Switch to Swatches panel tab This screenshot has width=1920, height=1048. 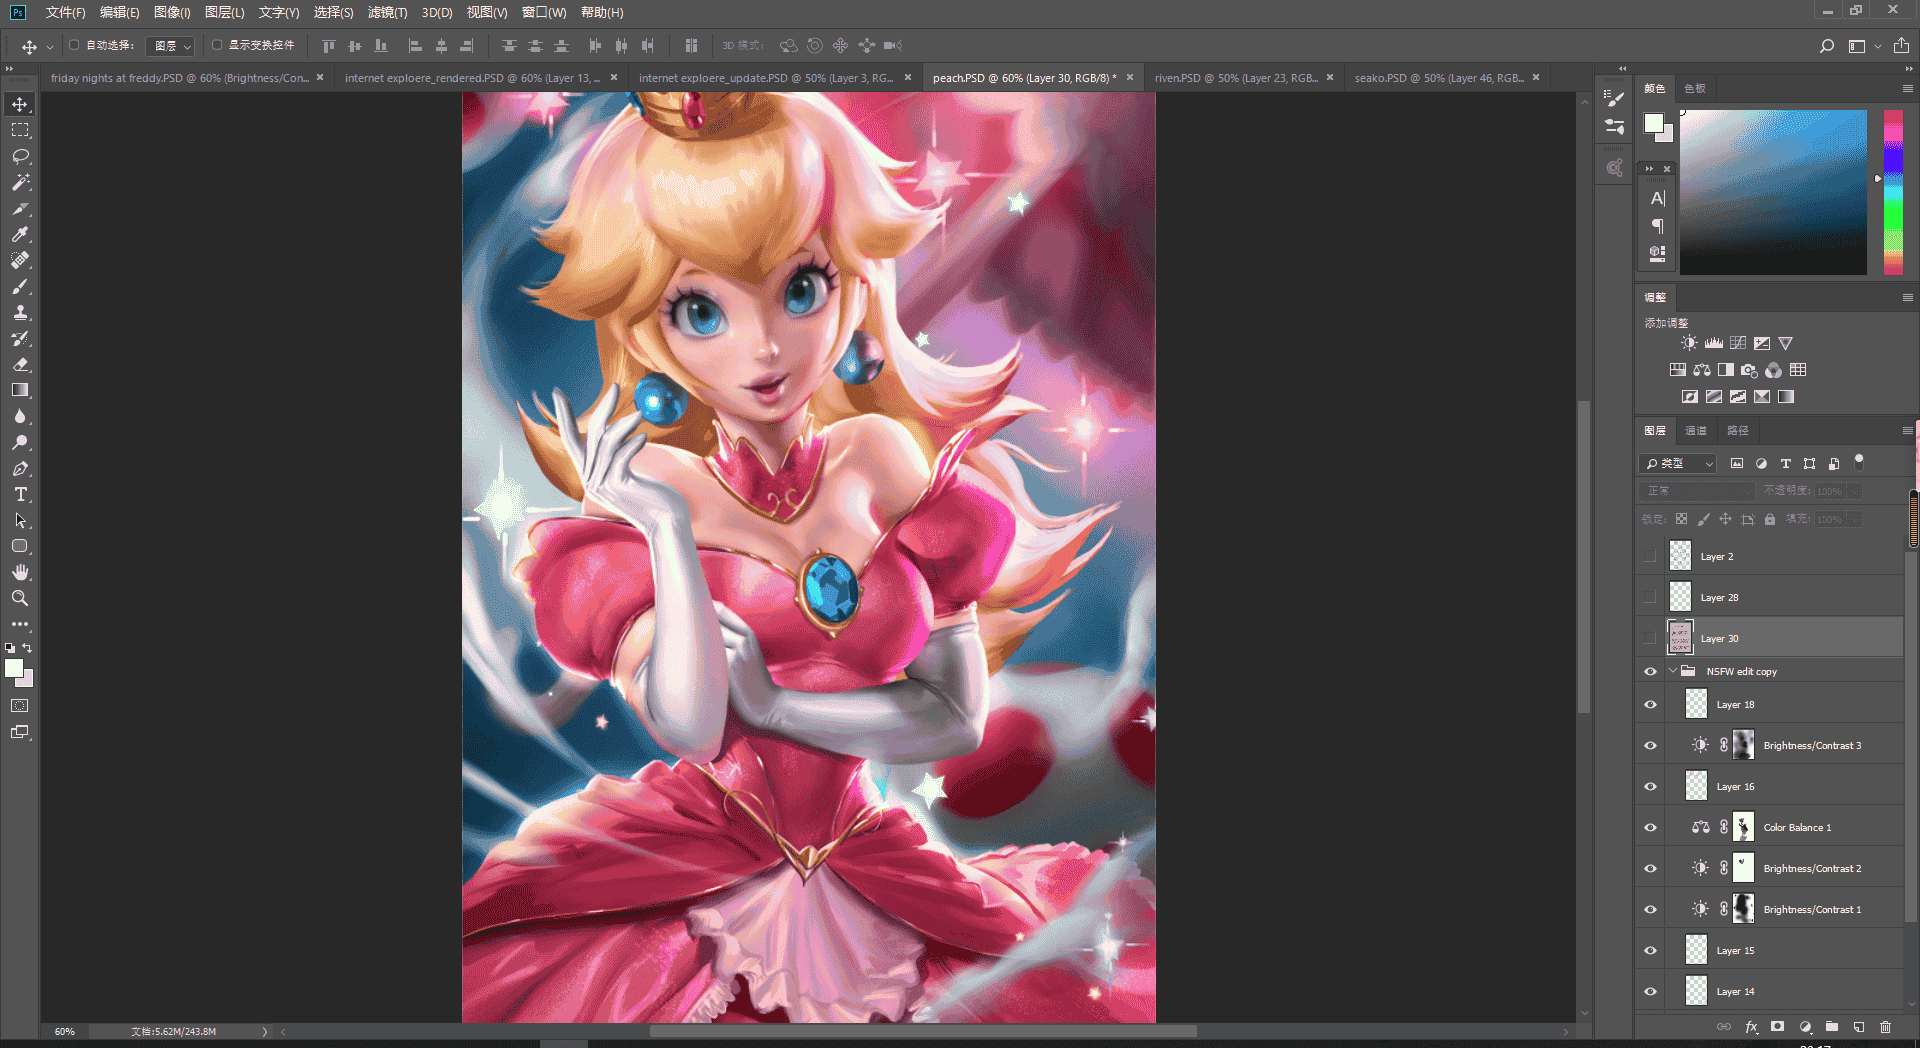coord(1694,88)
